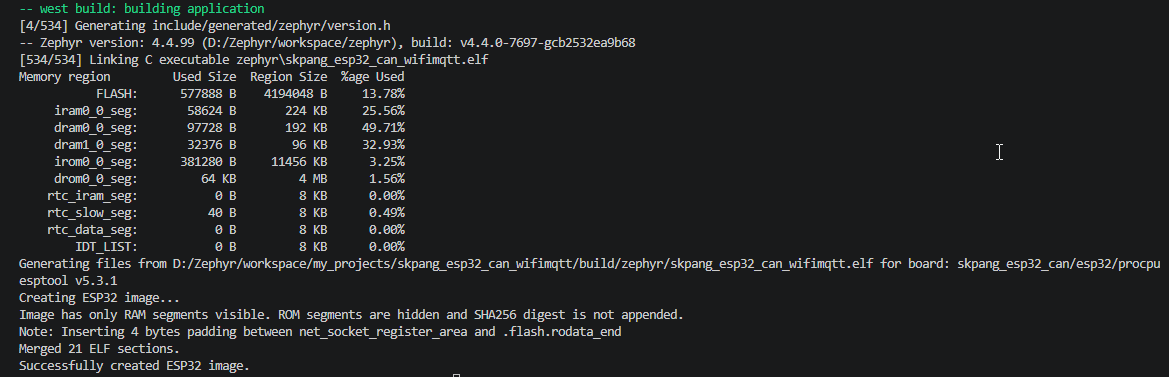
Task: Click the 'Used Size' column header
Action: click(x=205, y=77)
